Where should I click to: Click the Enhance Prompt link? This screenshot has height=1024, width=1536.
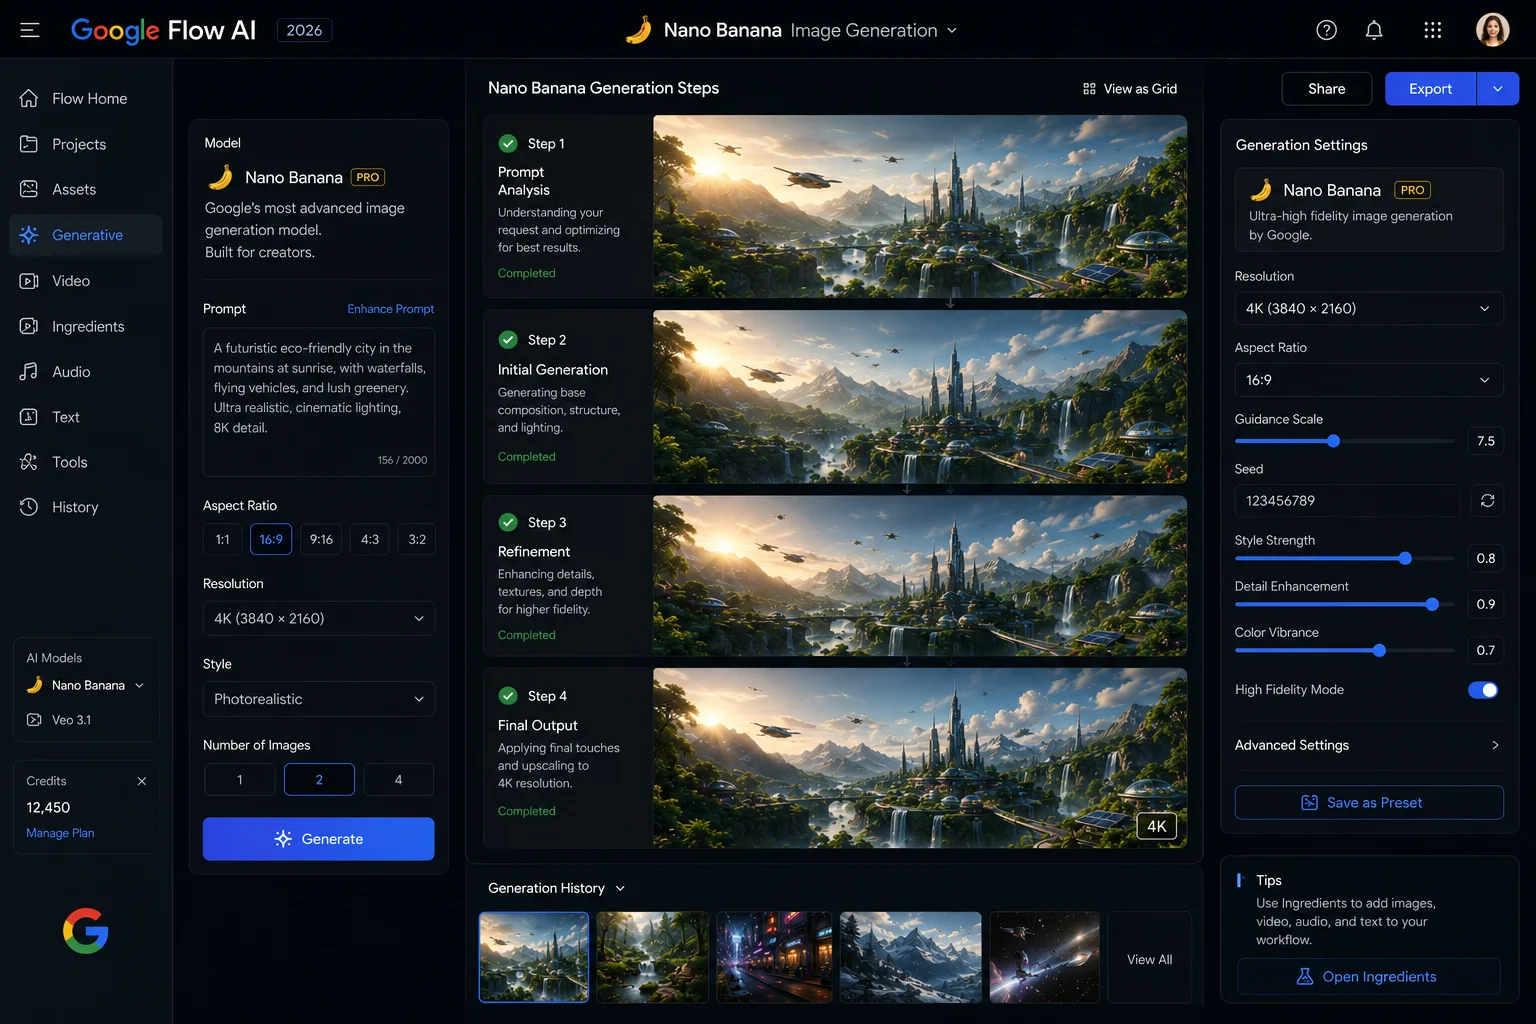click(391, 309)
